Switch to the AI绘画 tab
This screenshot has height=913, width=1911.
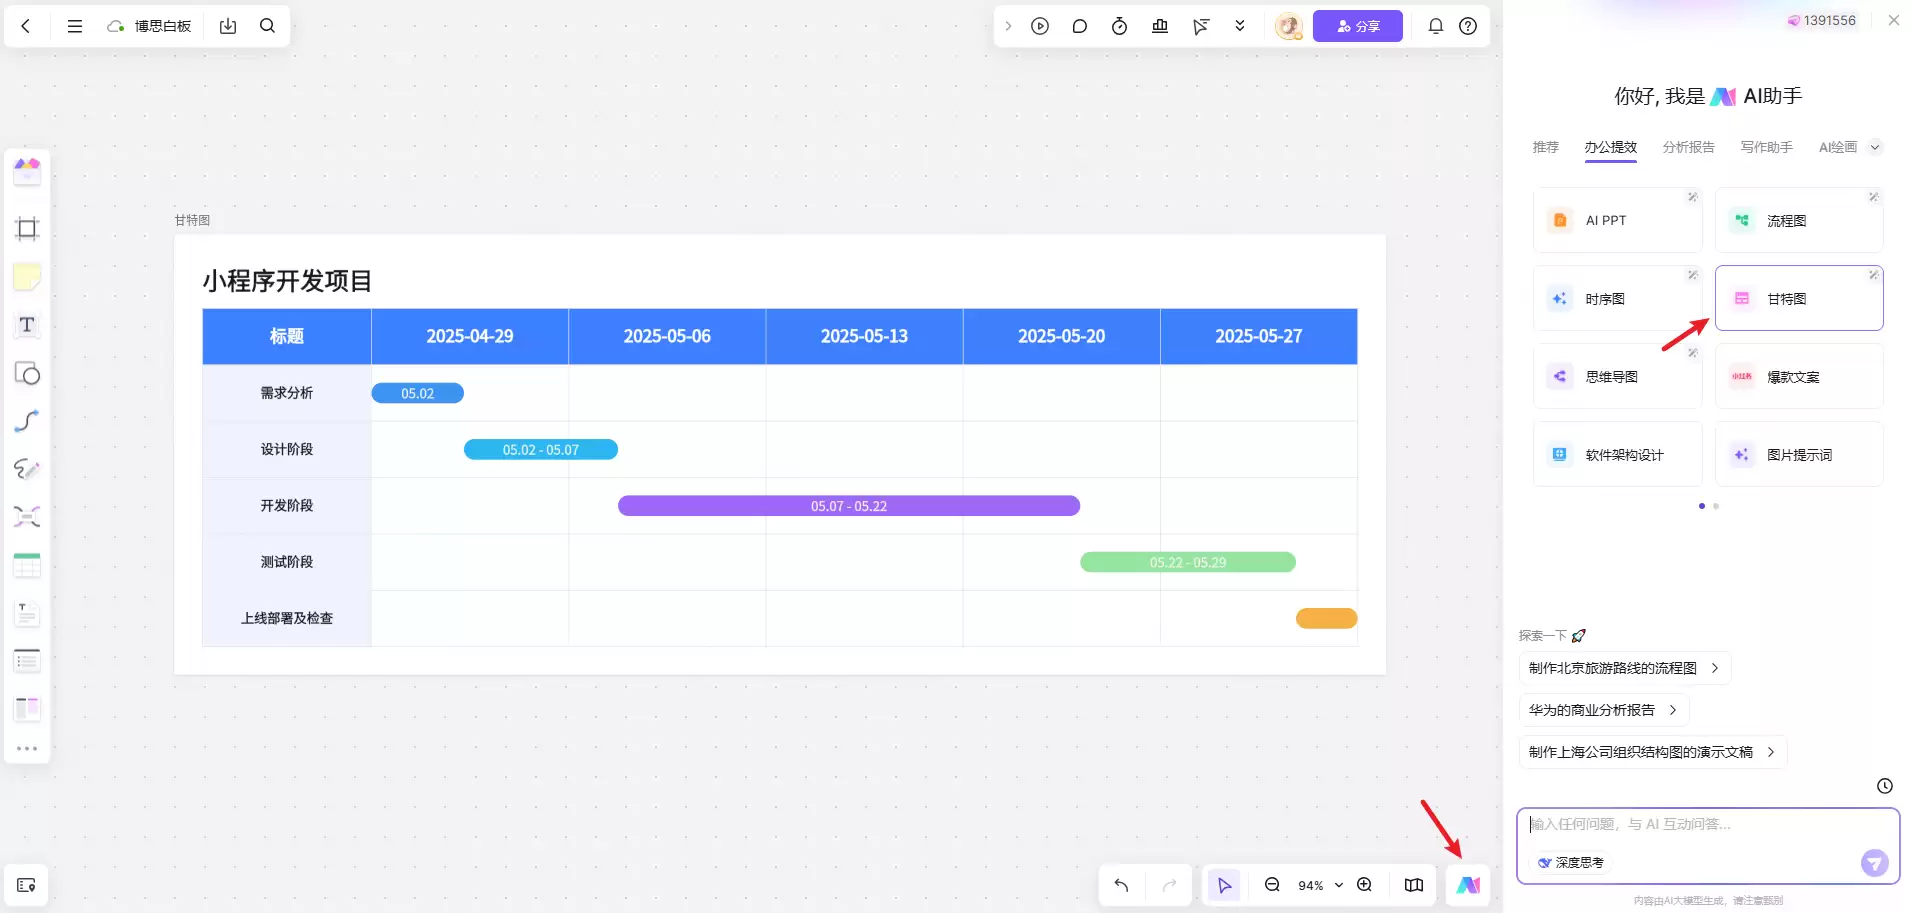(1837, 147)
